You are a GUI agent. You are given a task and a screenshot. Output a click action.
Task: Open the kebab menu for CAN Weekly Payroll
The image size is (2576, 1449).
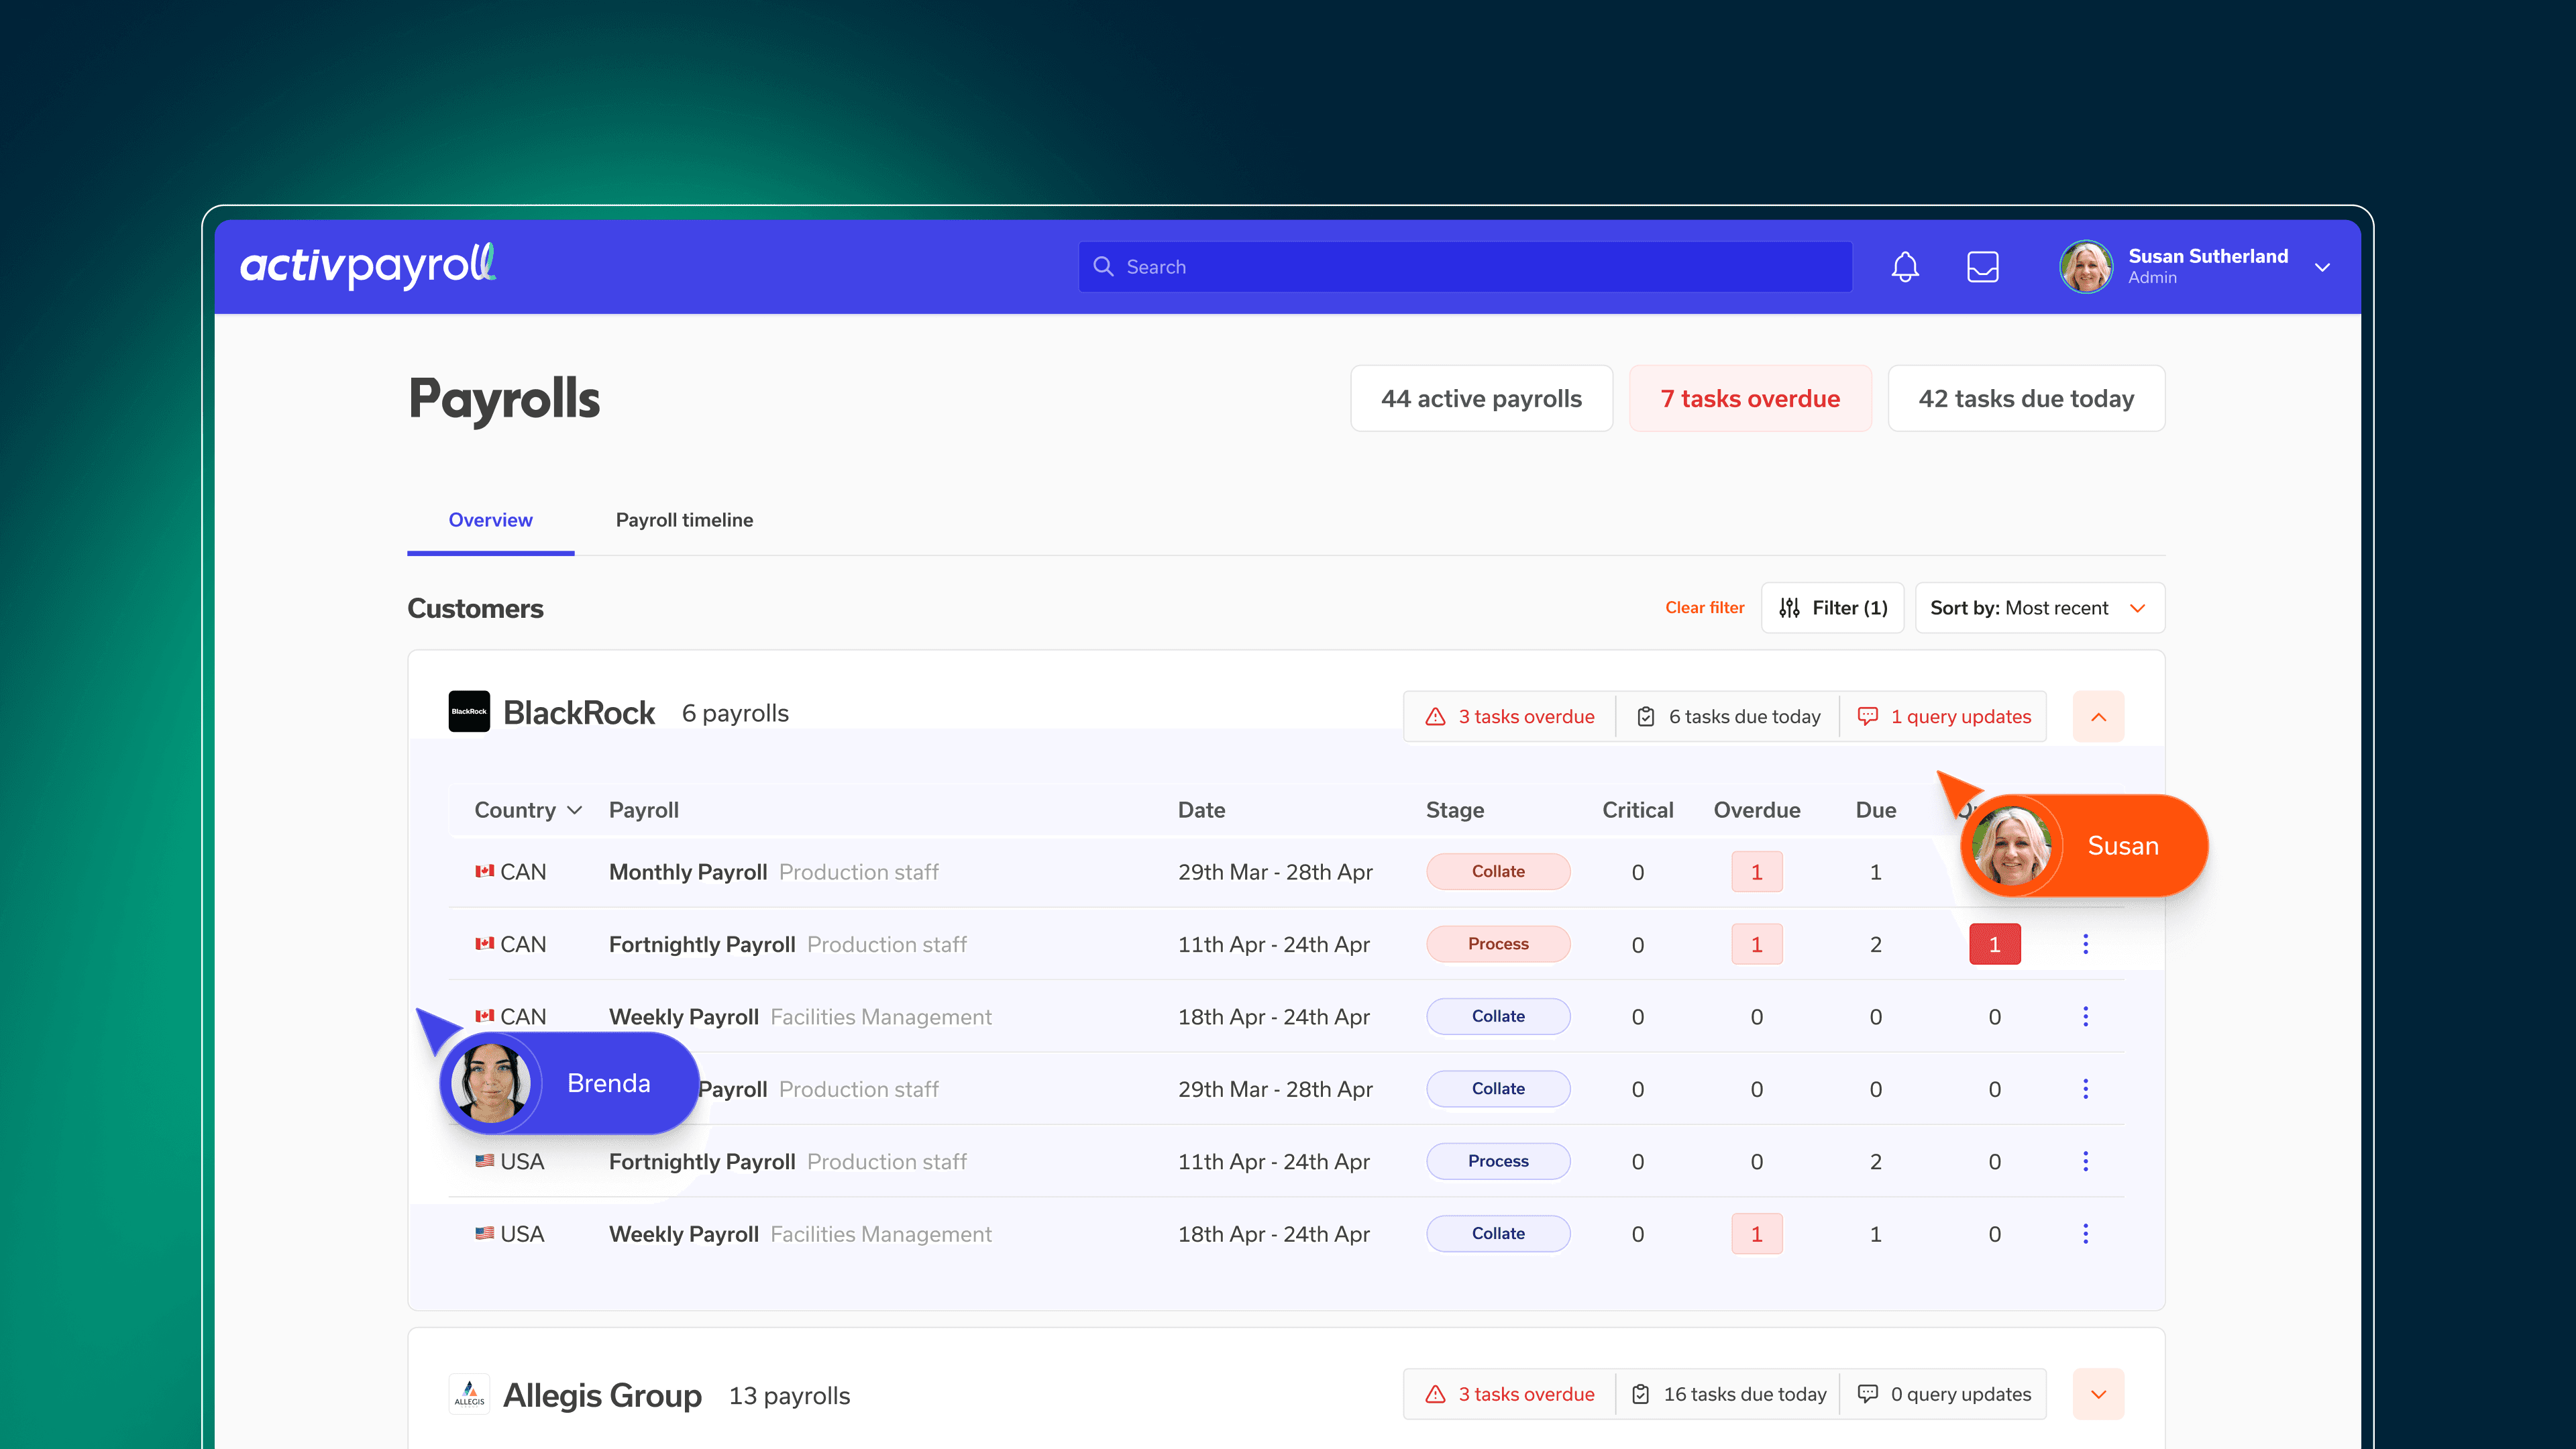click(x=2085, y=1016)
